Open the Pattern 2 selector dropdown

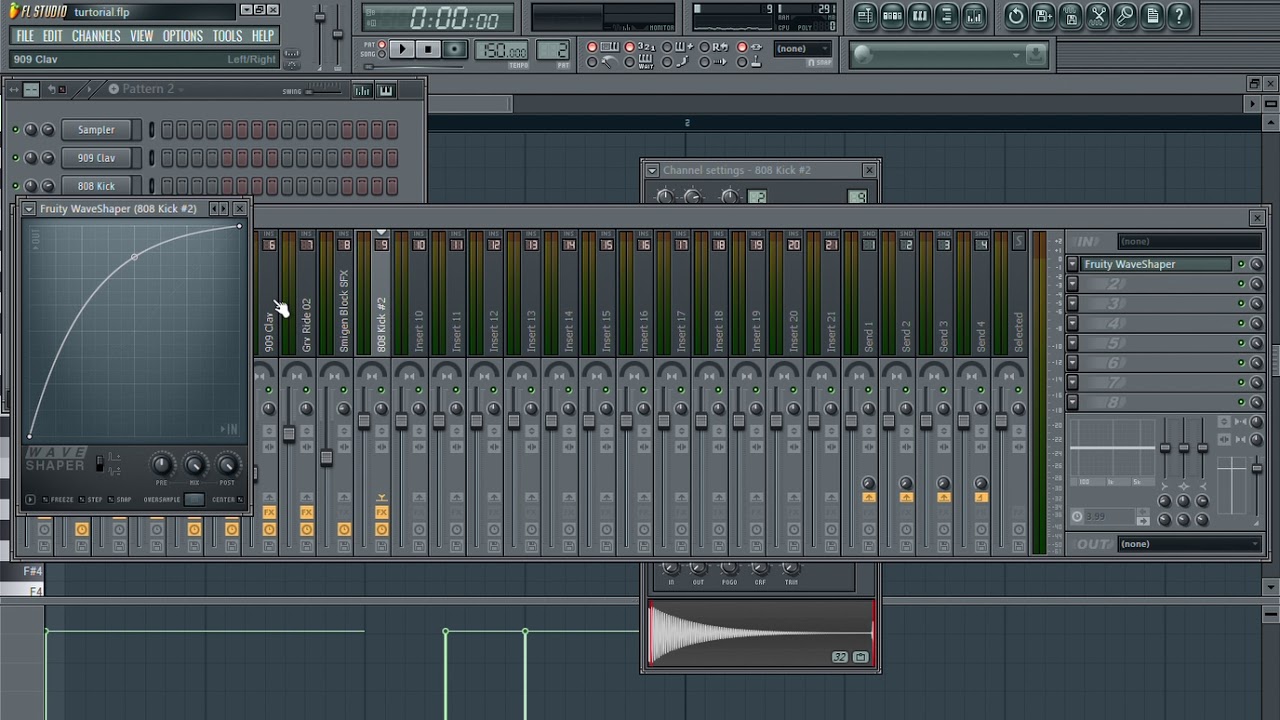tap(150, 89)
